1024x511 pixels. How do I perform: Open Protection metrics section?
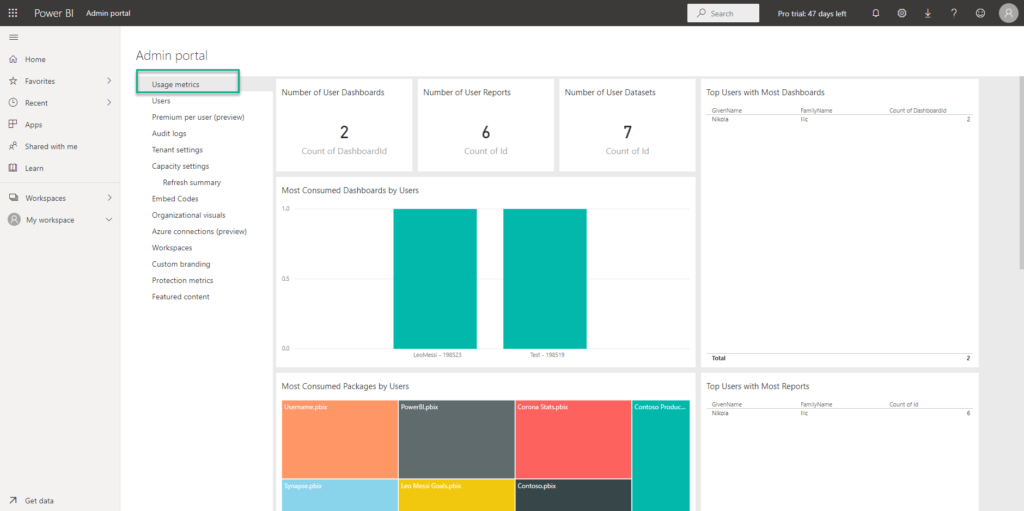pyautogui.click(x=182, y=280)
